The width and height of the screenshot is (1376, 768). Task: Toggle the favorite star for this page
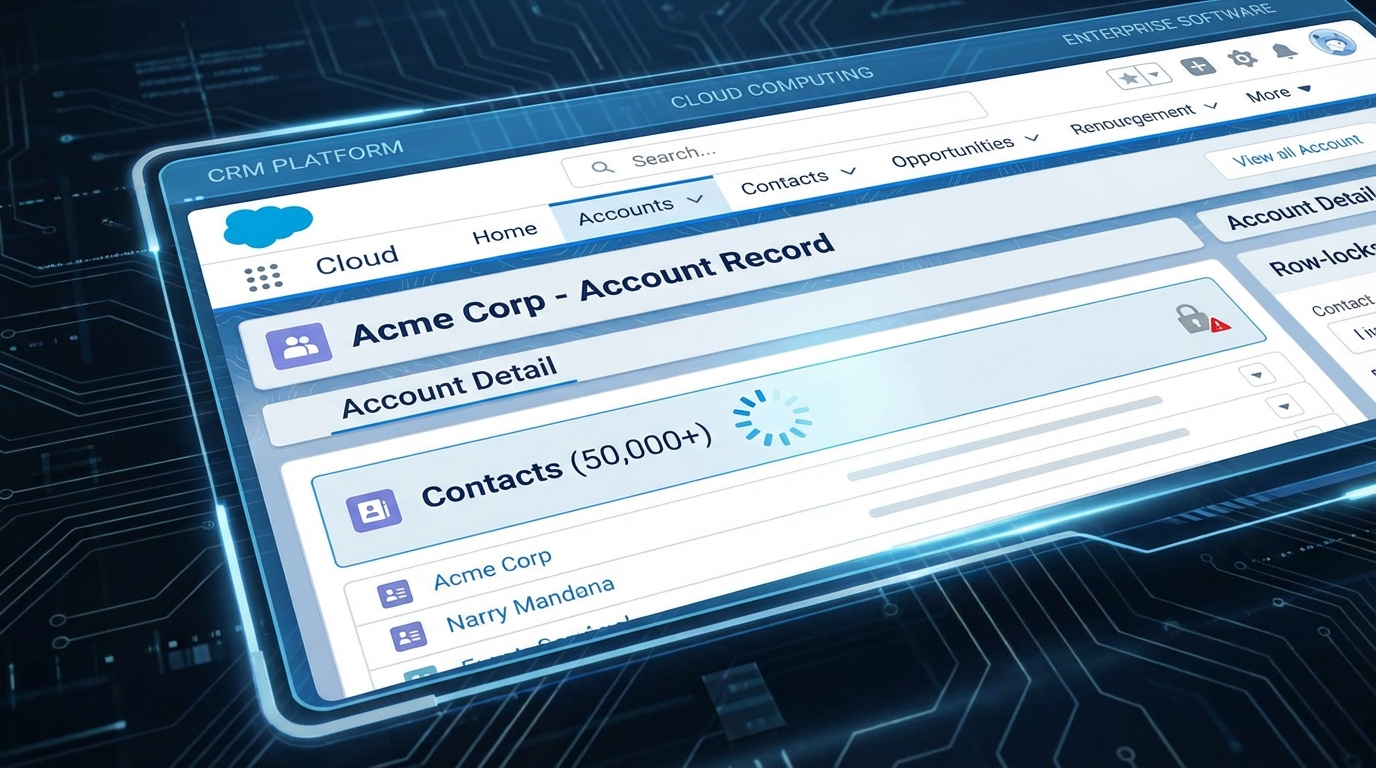click(x=1130, y=76)
